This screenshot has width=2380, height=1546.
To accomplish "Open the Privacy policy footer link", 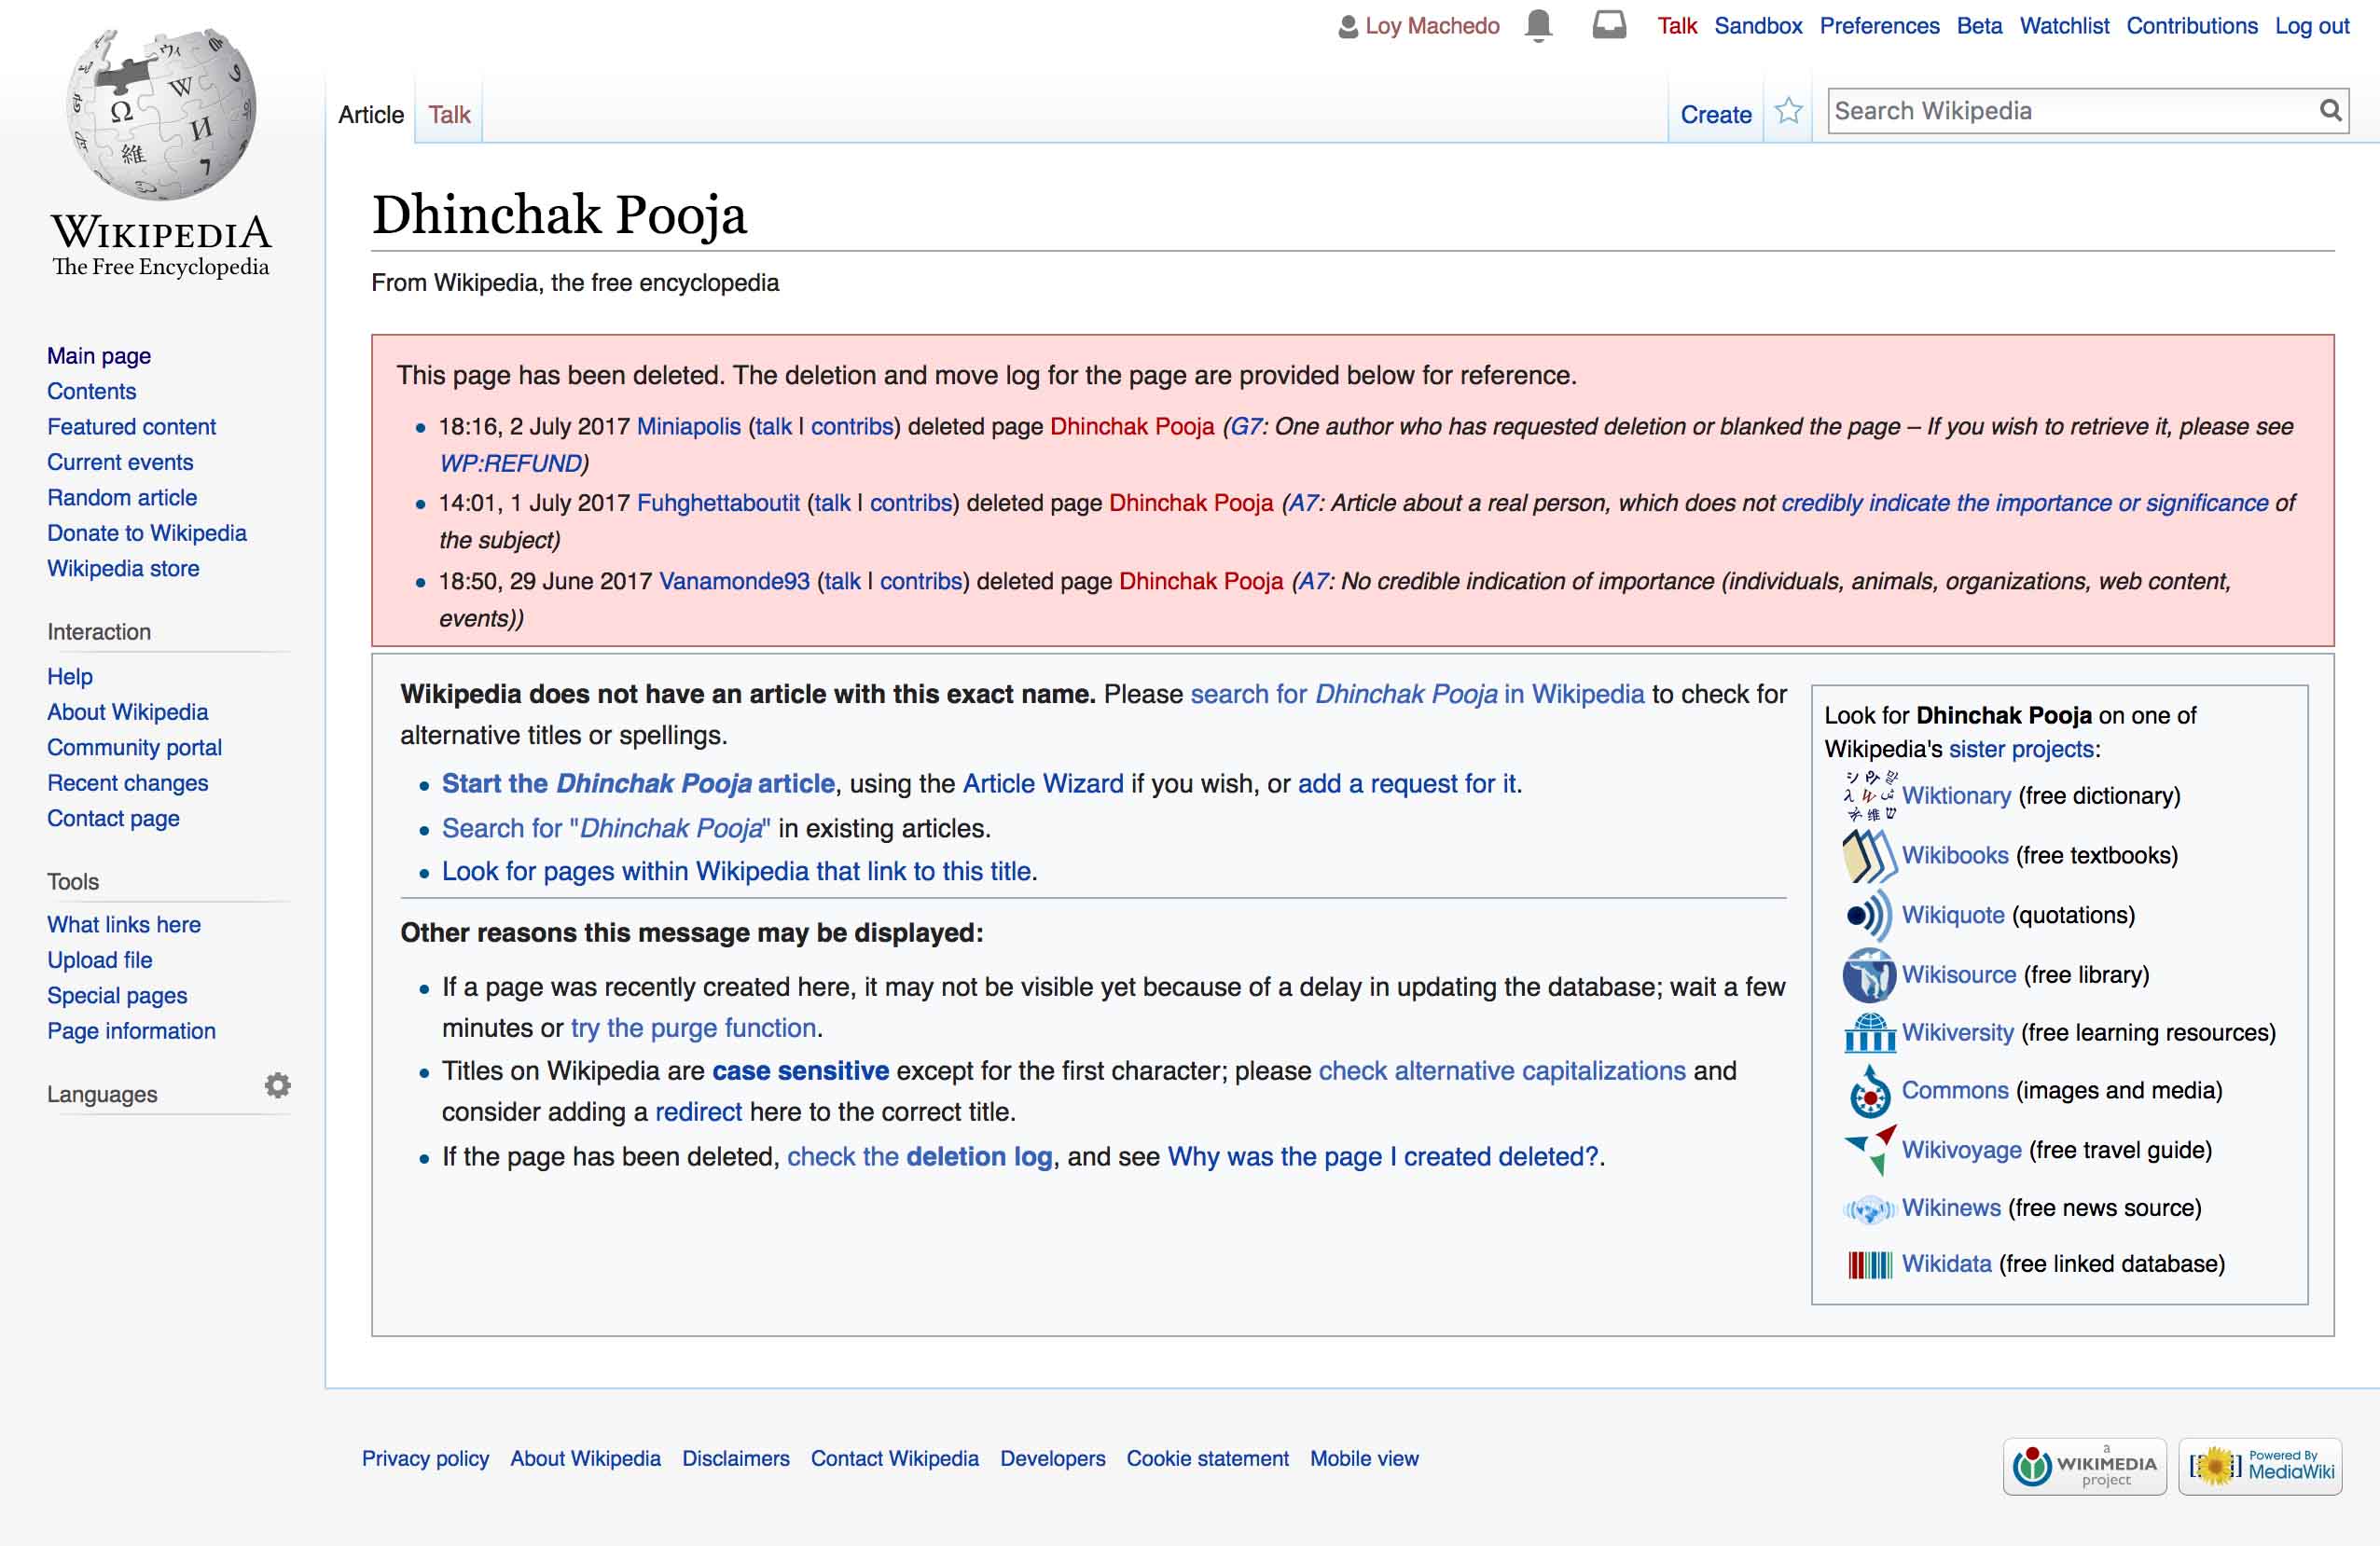I will [425, 1459].
